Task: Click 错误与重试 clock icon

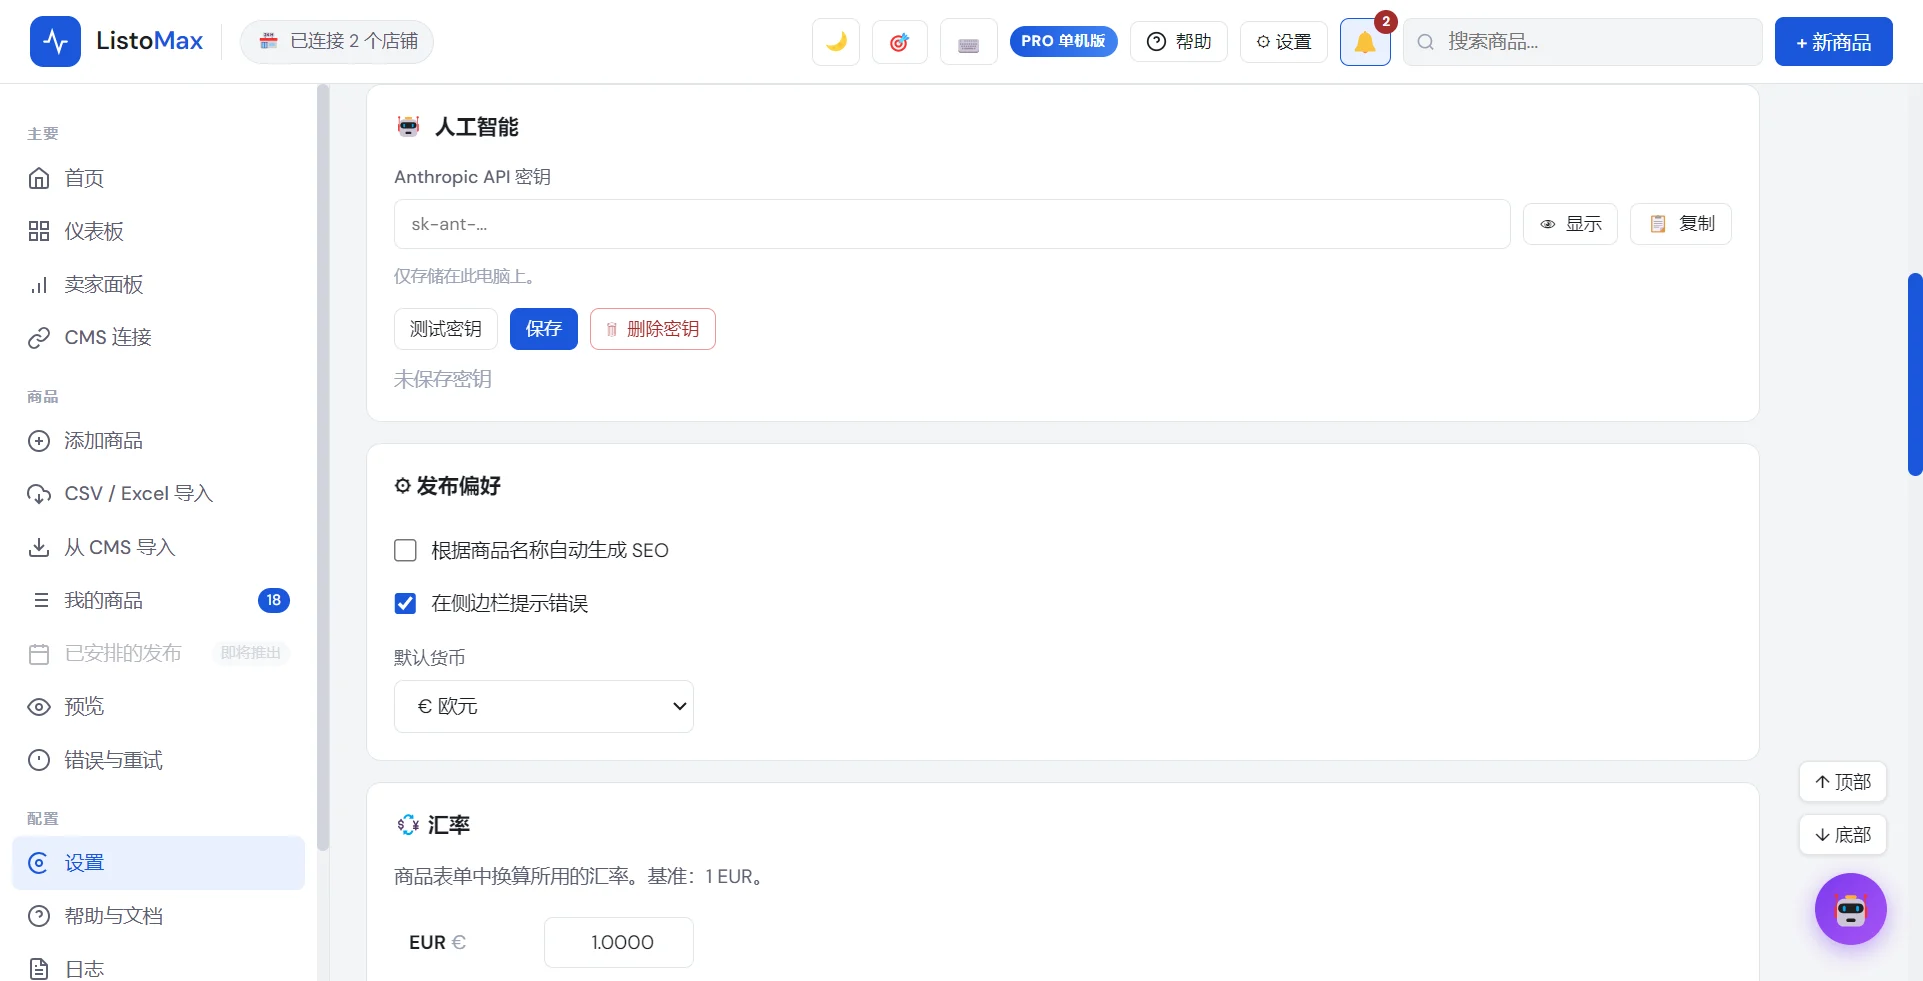Action: coord(39,760)
